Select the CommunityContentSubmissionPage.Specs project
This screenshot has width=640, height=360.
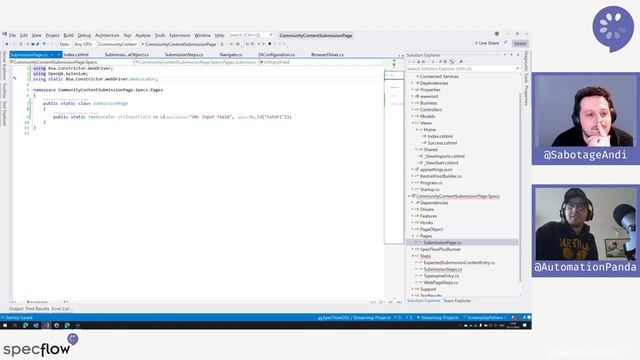coord(458,196)
